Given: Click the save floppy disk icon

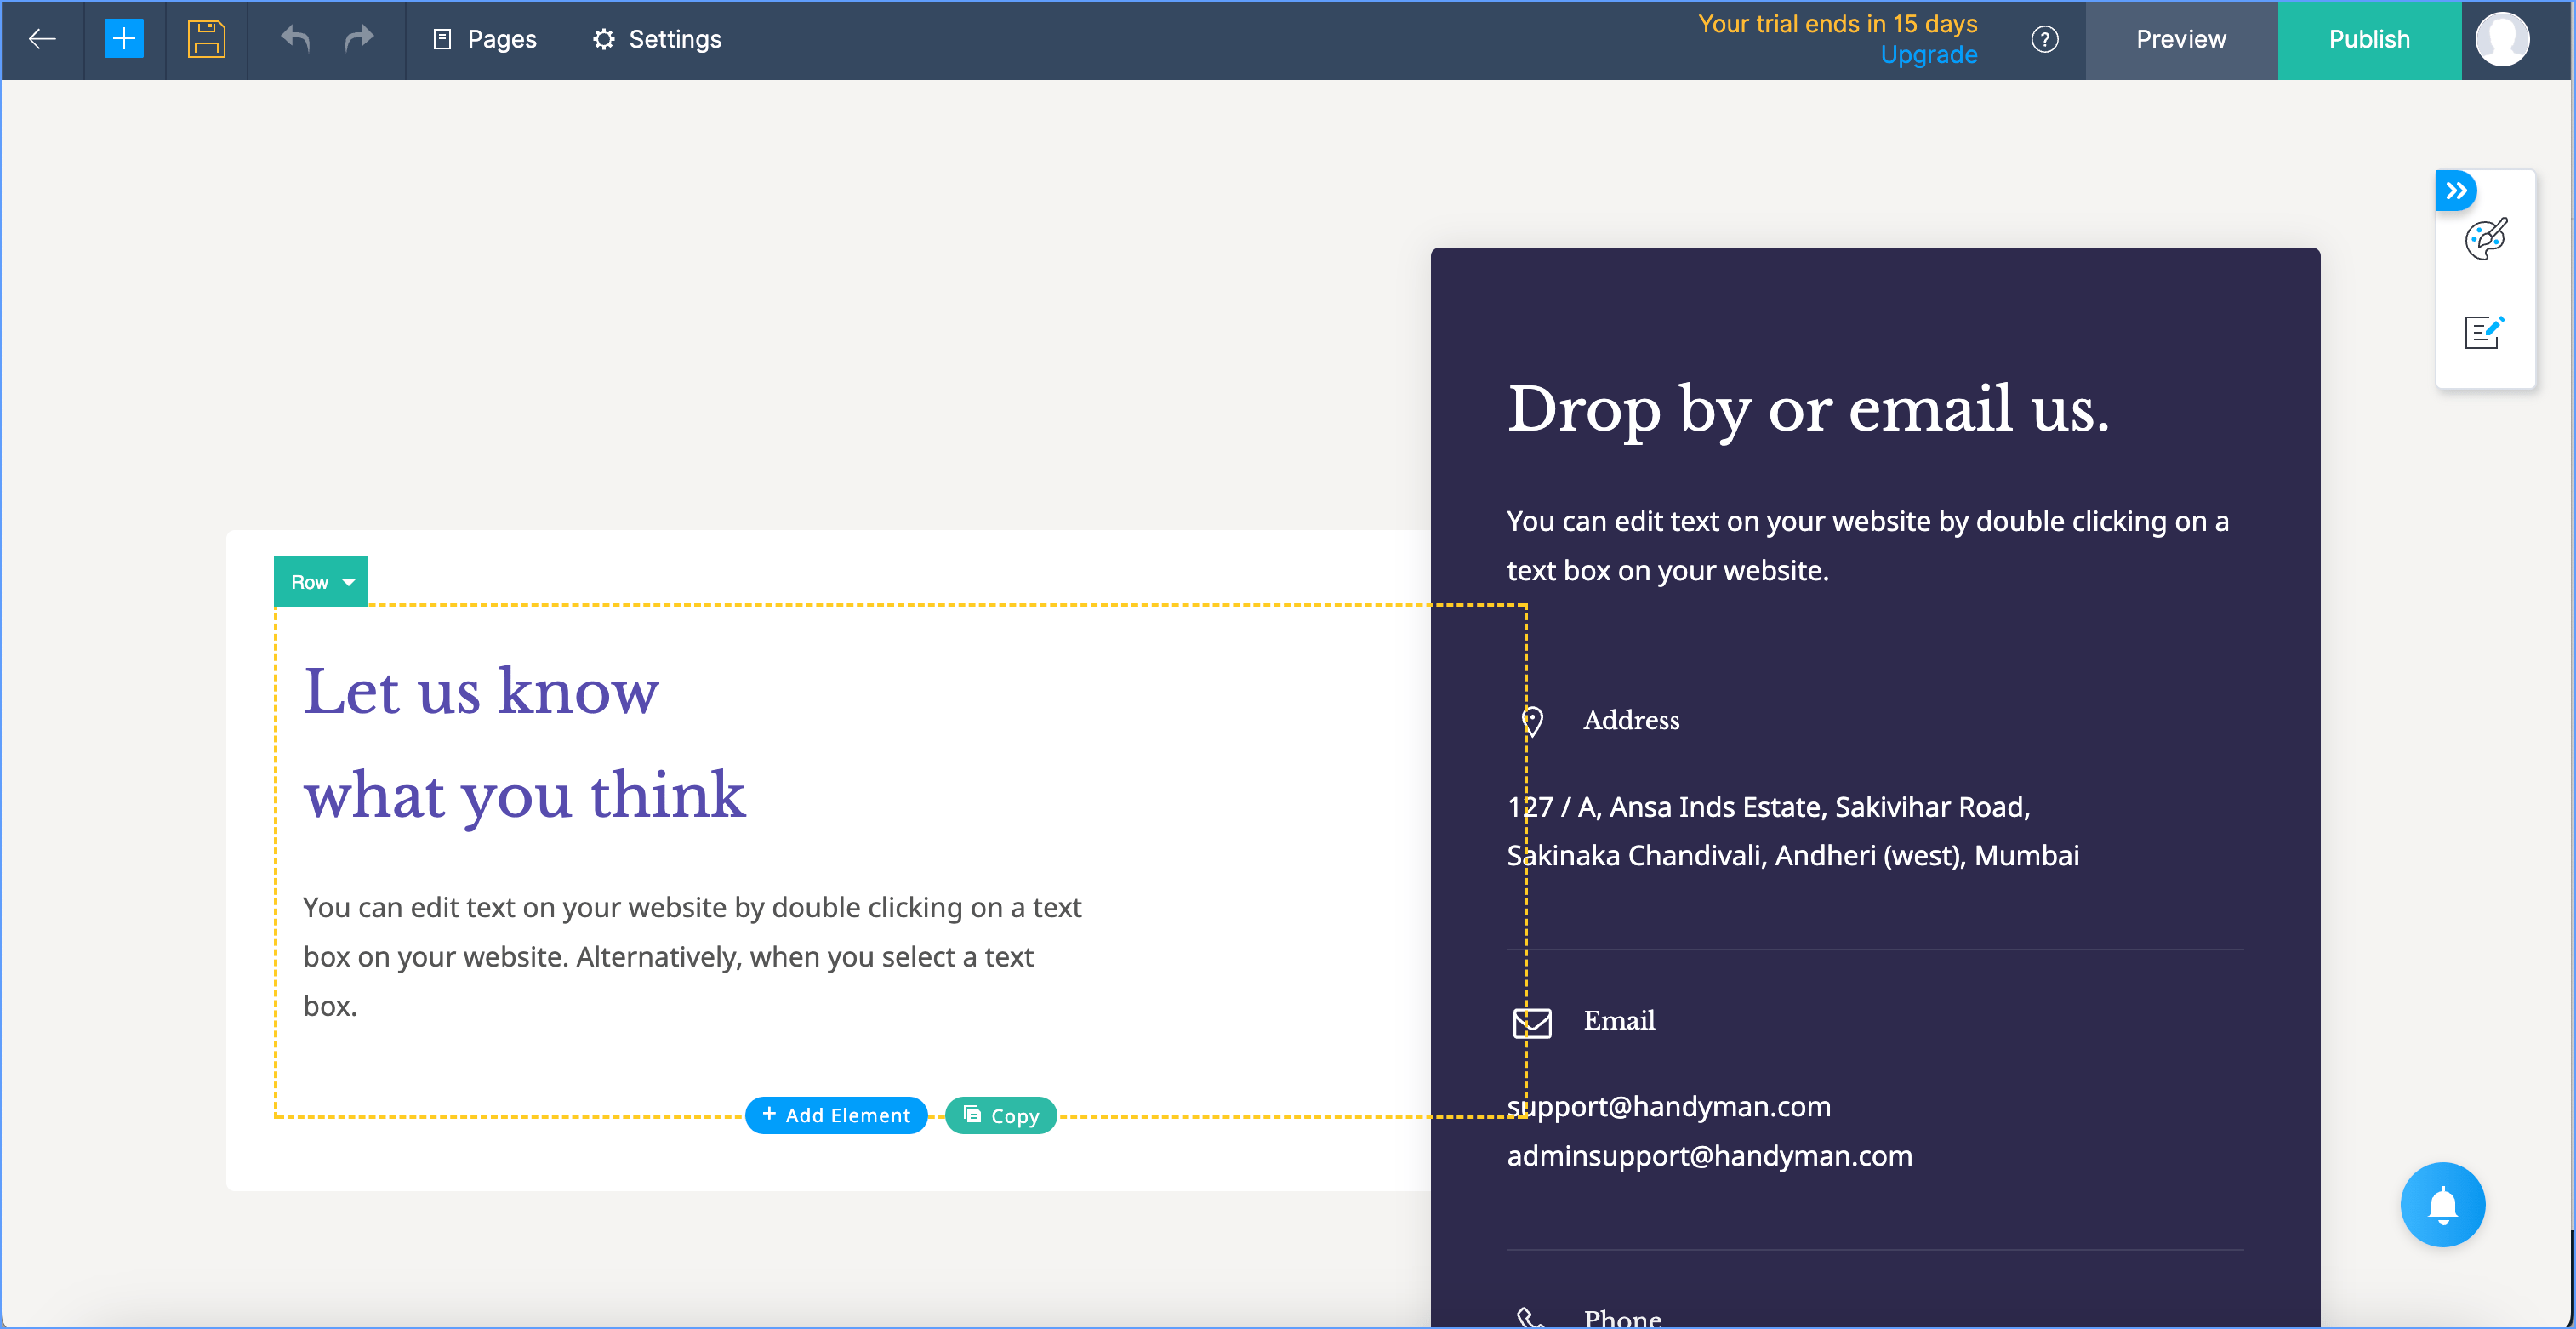Looking at the screenshot, I should (x=206, y=39).
